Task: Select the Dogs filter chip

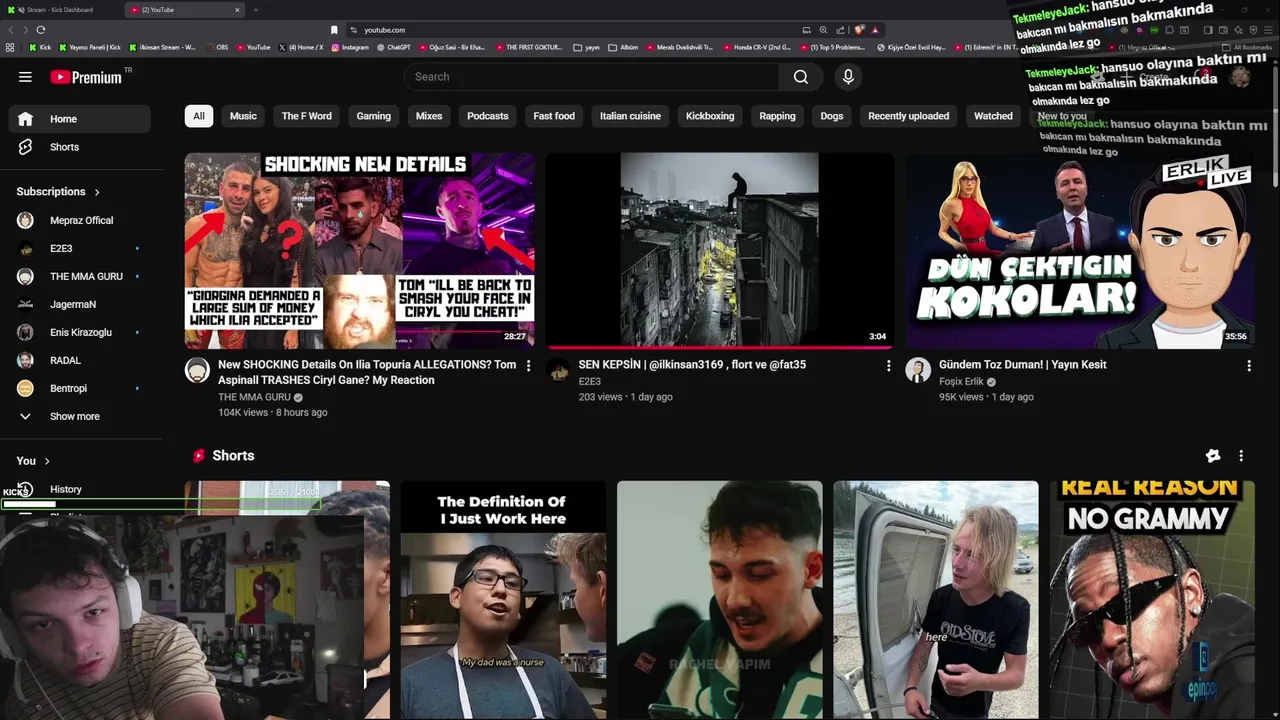Action: click(832, 116)
